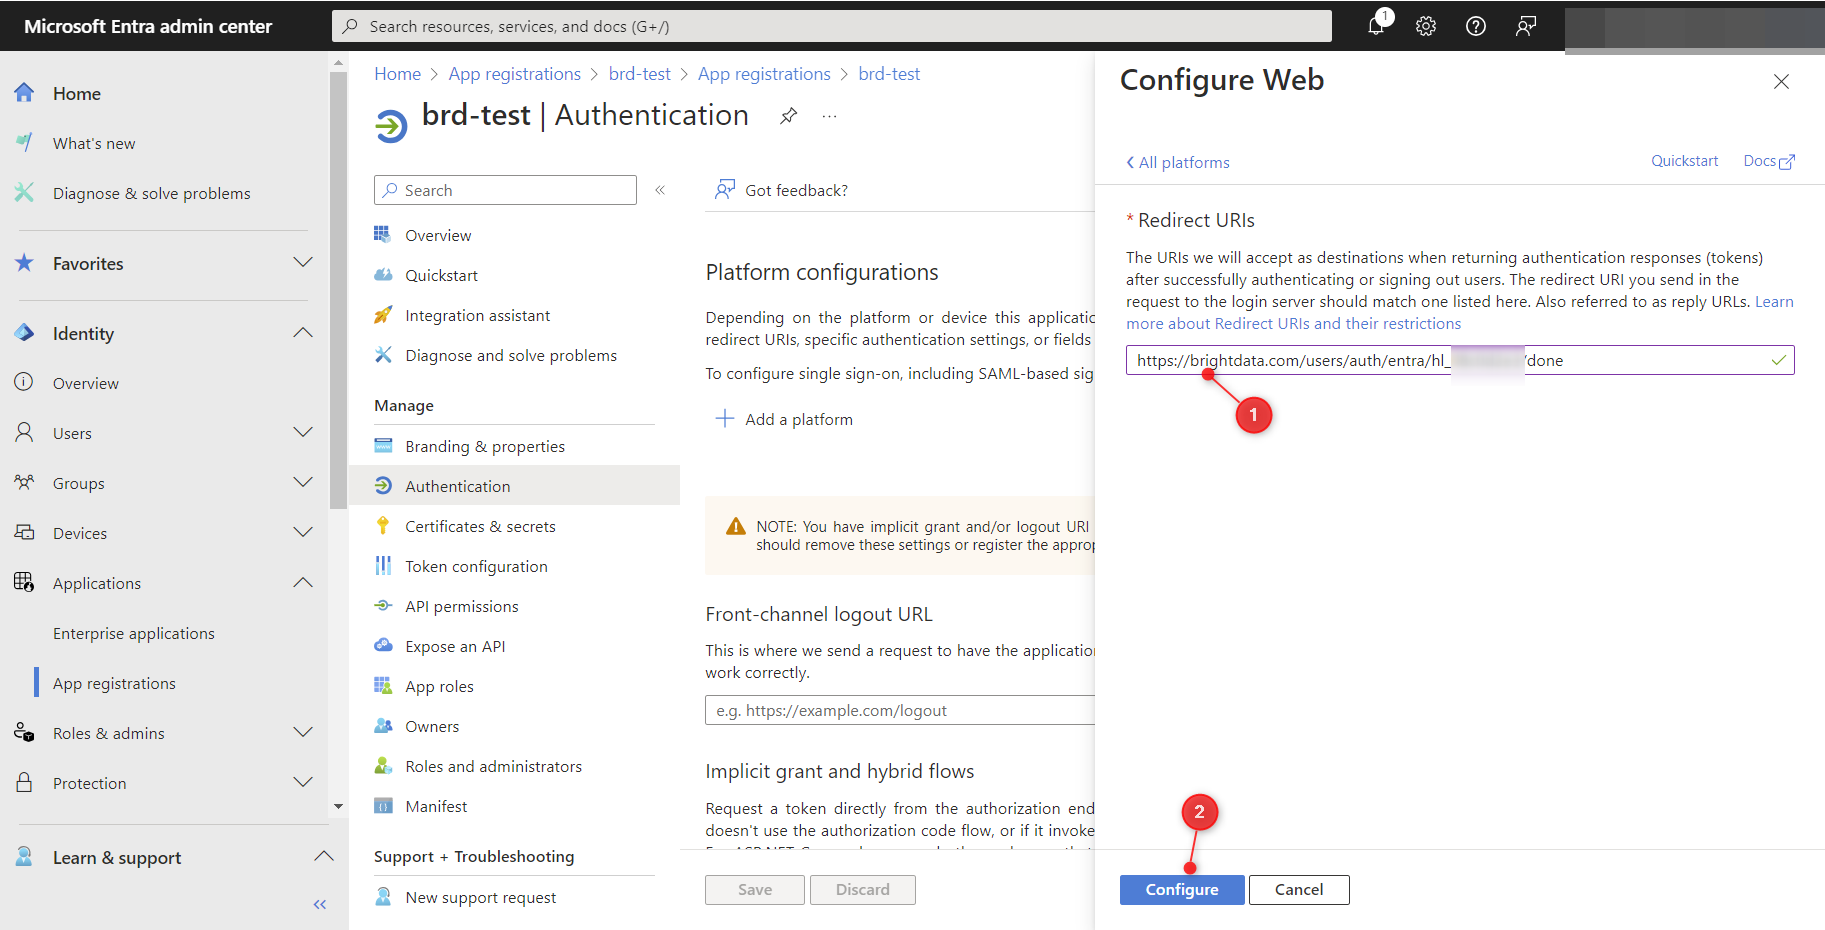
Task: Click the sidebar scrollbar down arrow
Action: [338, 806]
